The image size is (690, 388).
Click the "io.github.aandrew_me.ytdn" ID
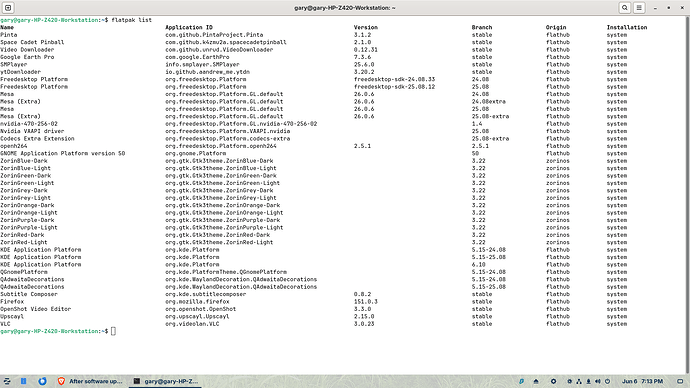coord(207,72)
